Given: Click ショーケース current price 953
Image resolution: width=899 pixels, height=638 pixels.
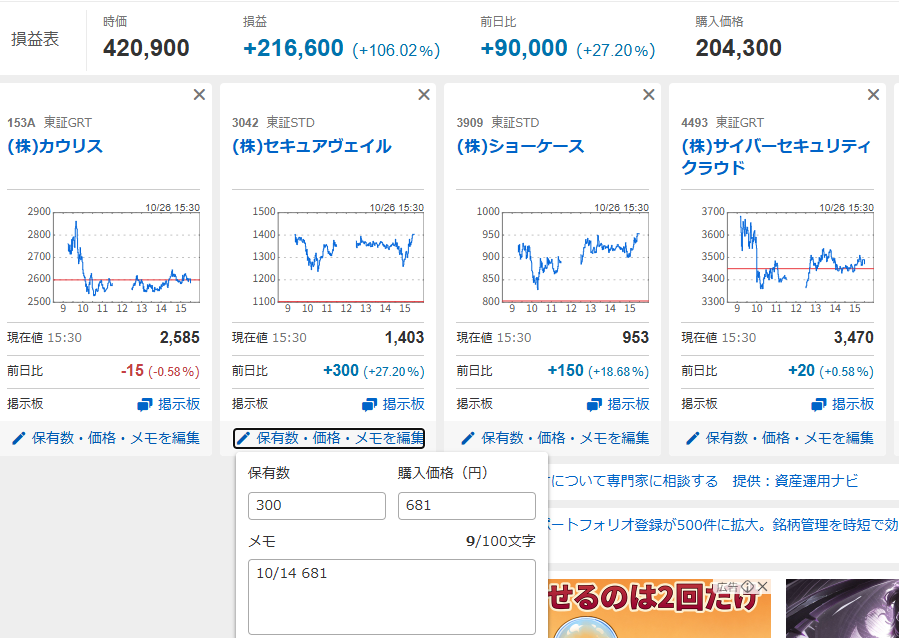Looking at the screenshot, I should [x=635, y=338].
